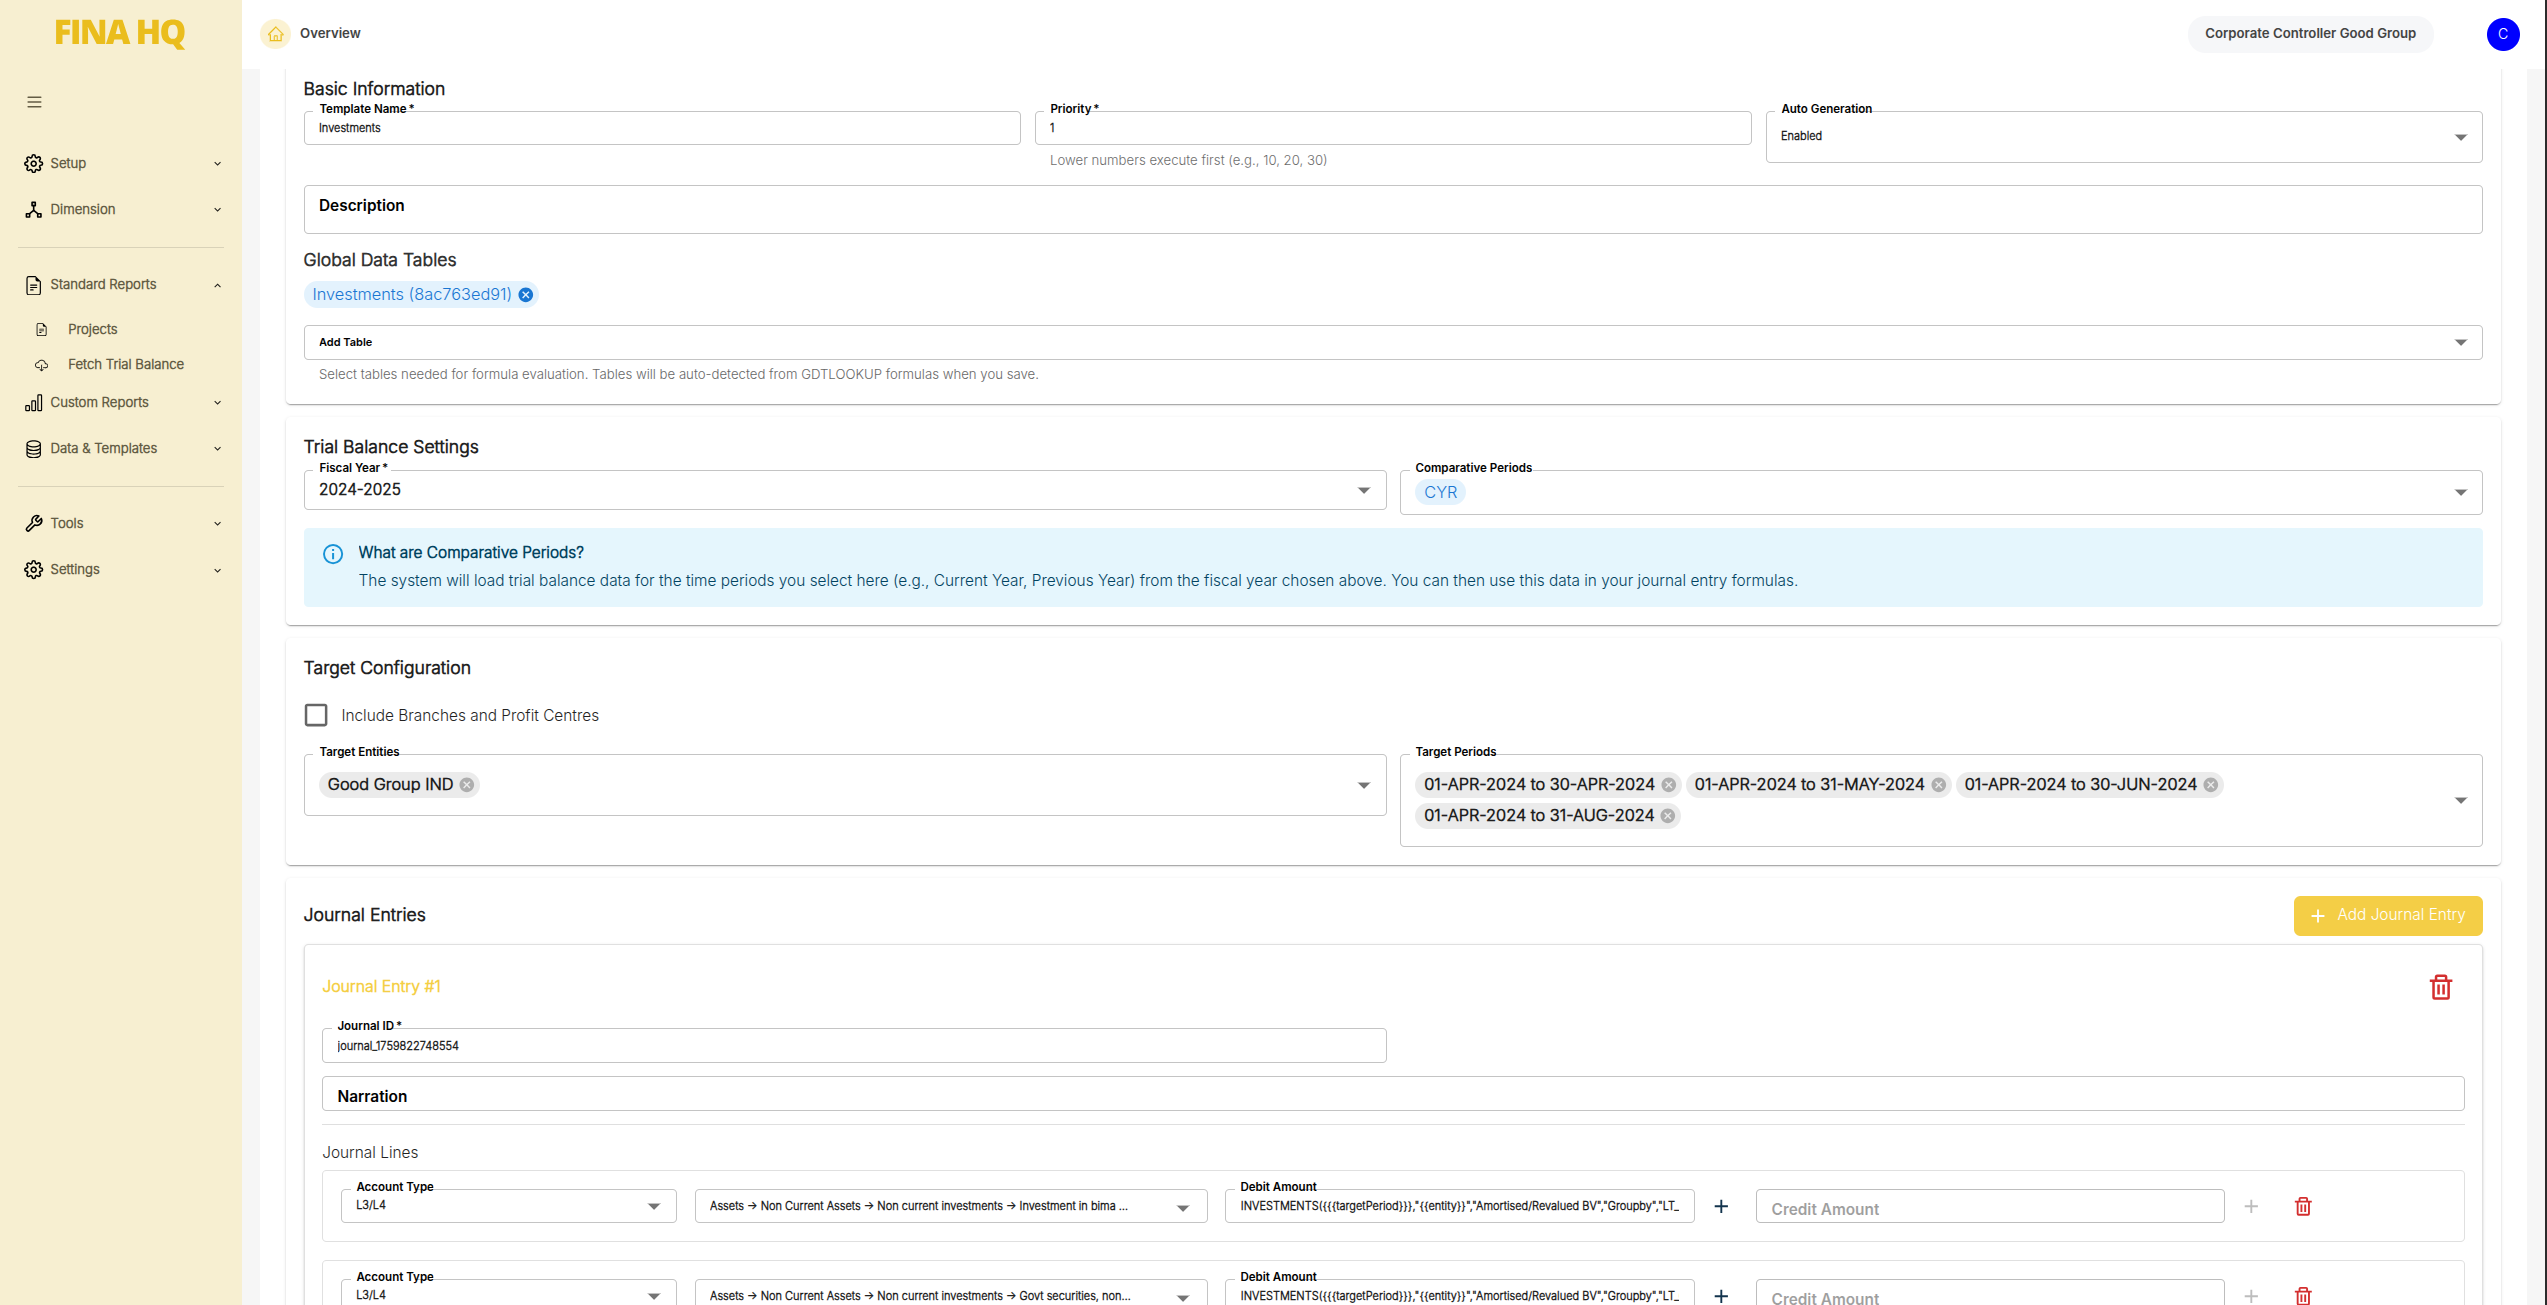Remove the Investments (8ac763ed91) table chip
Viewport: 2547px width, 1305px height.
(526, 295)
